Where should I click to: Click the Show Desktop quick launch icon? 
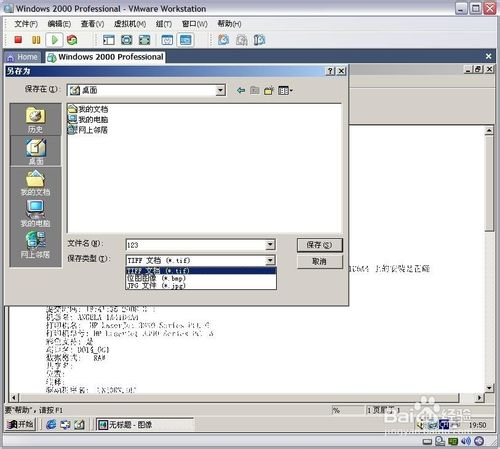coord(79,424)
